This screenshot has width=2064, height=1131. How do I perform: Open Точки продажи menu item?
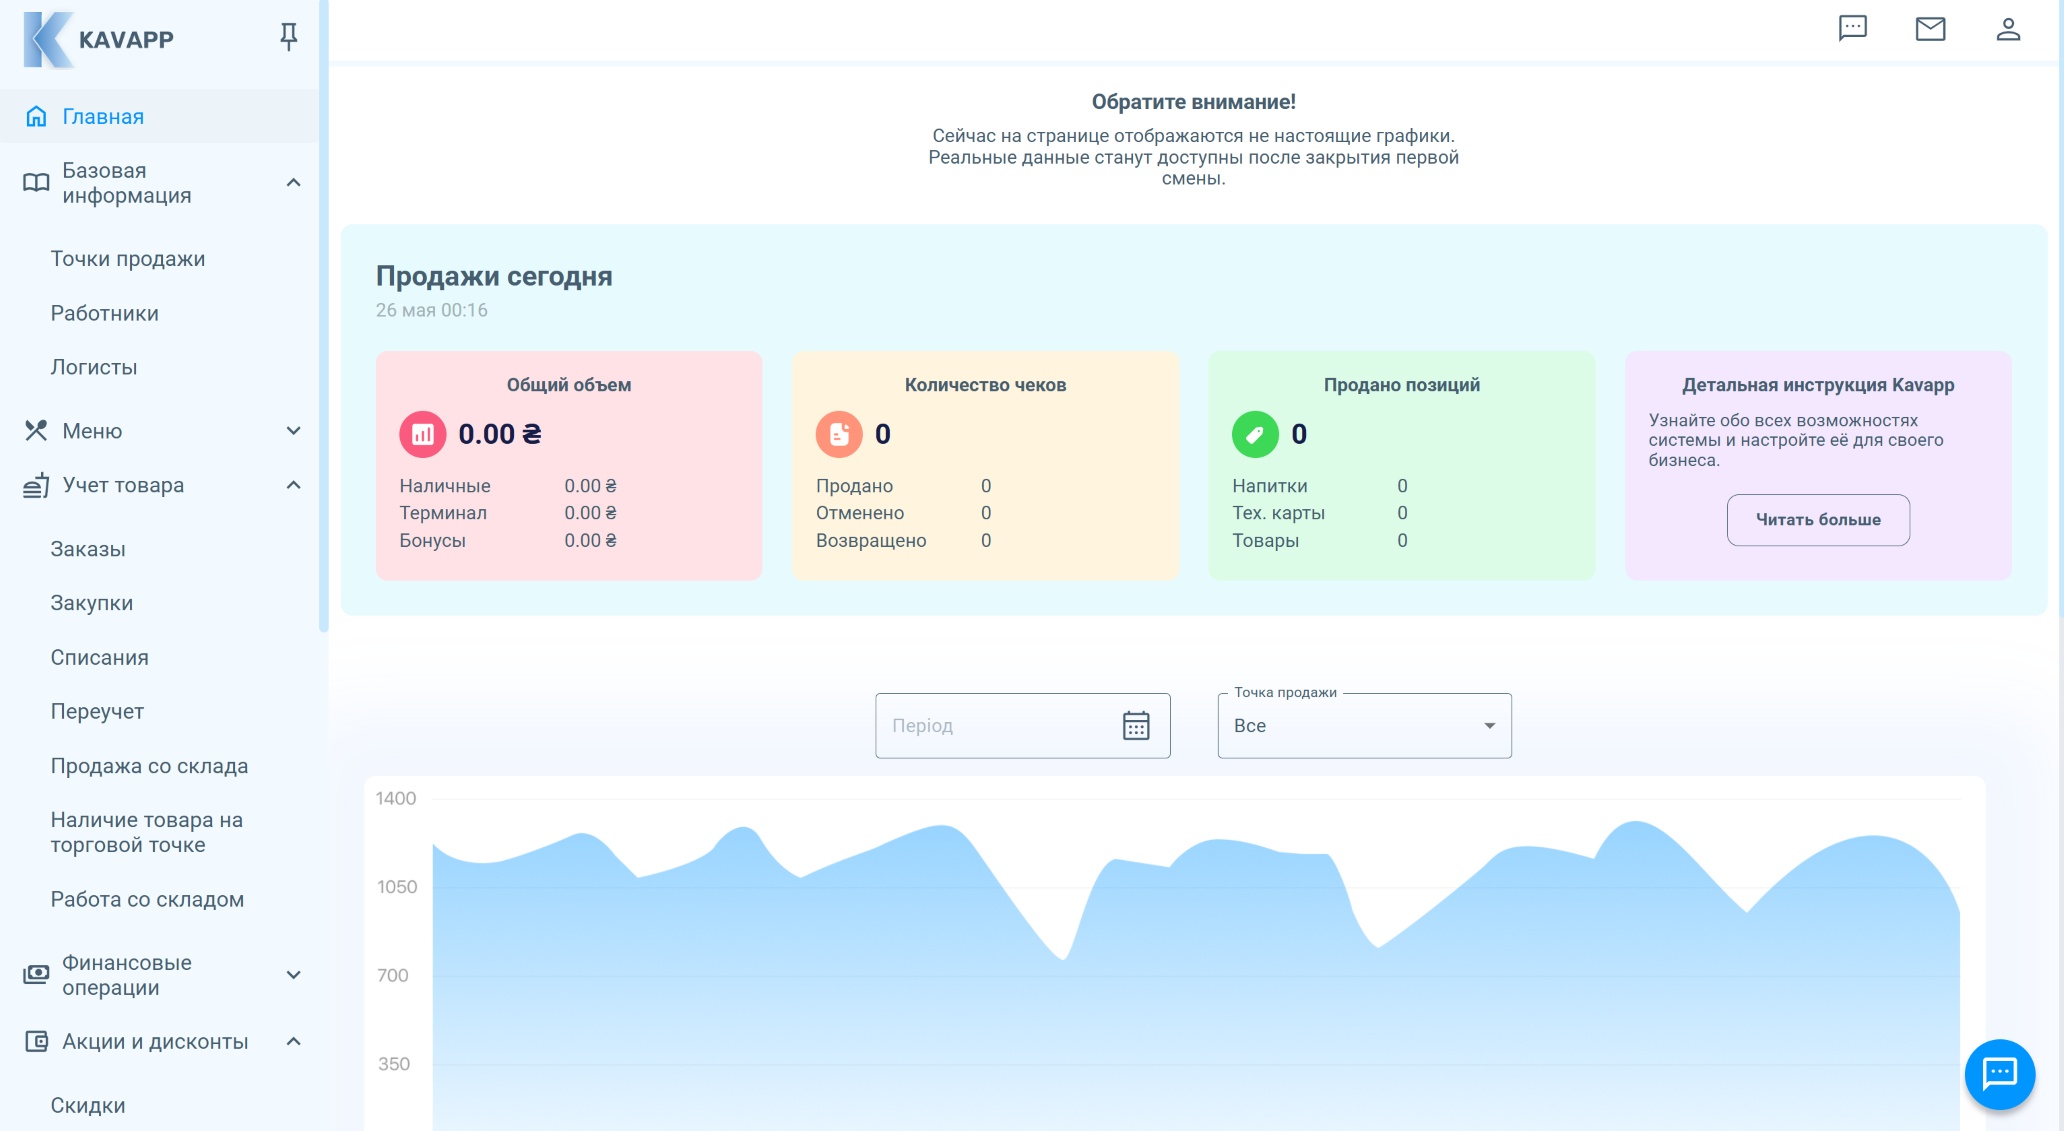tap(128, 259)
